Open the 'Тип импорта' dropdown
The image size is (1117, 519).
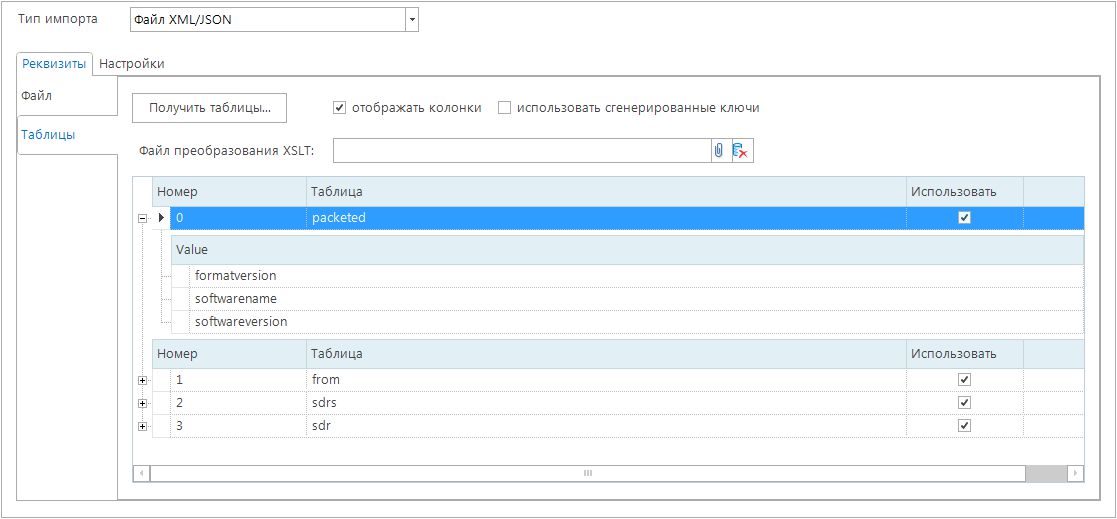tap(411, 20)
